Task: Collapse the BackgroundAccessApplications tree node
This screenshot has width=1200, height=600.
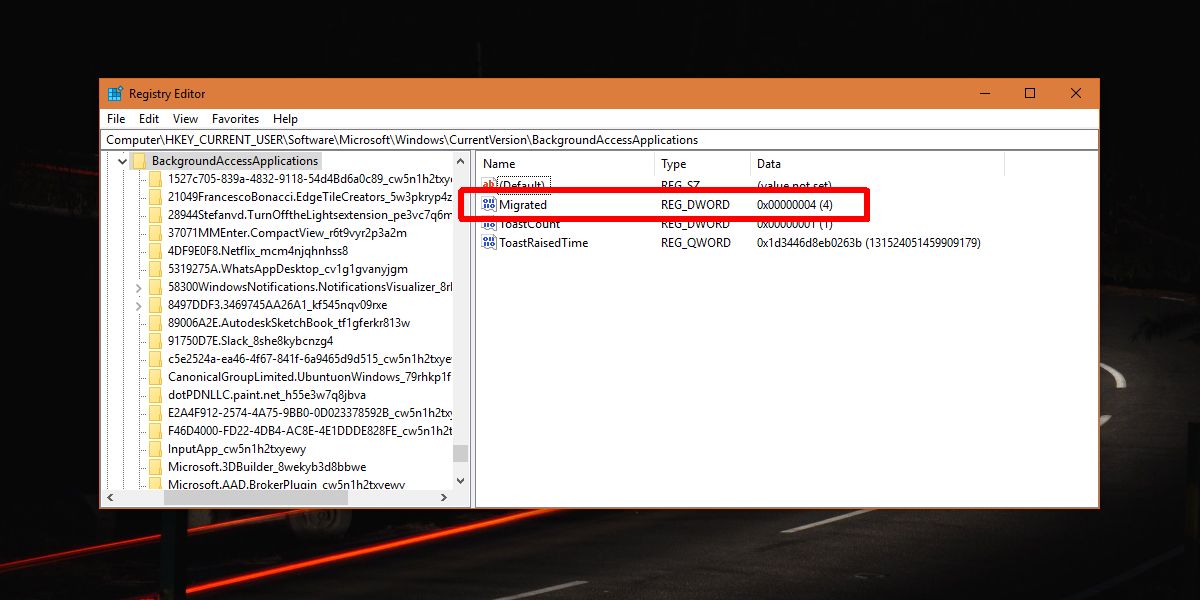Action: (x=122, y=160)
